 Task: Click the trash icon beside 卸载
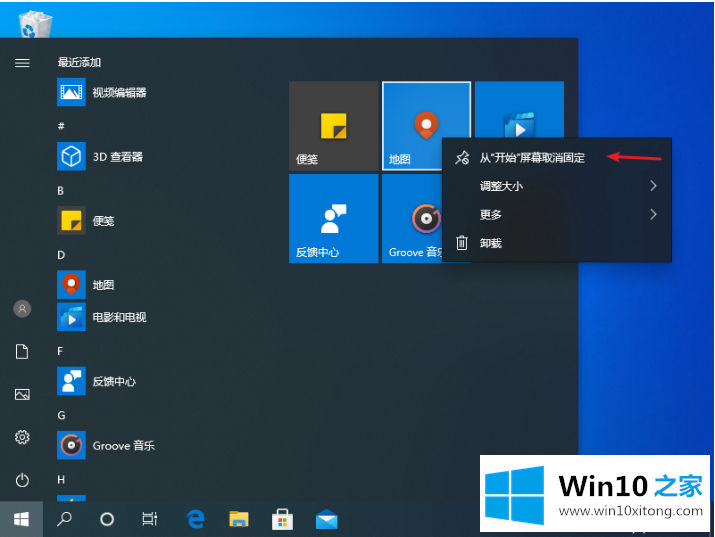tap(462, 243)
